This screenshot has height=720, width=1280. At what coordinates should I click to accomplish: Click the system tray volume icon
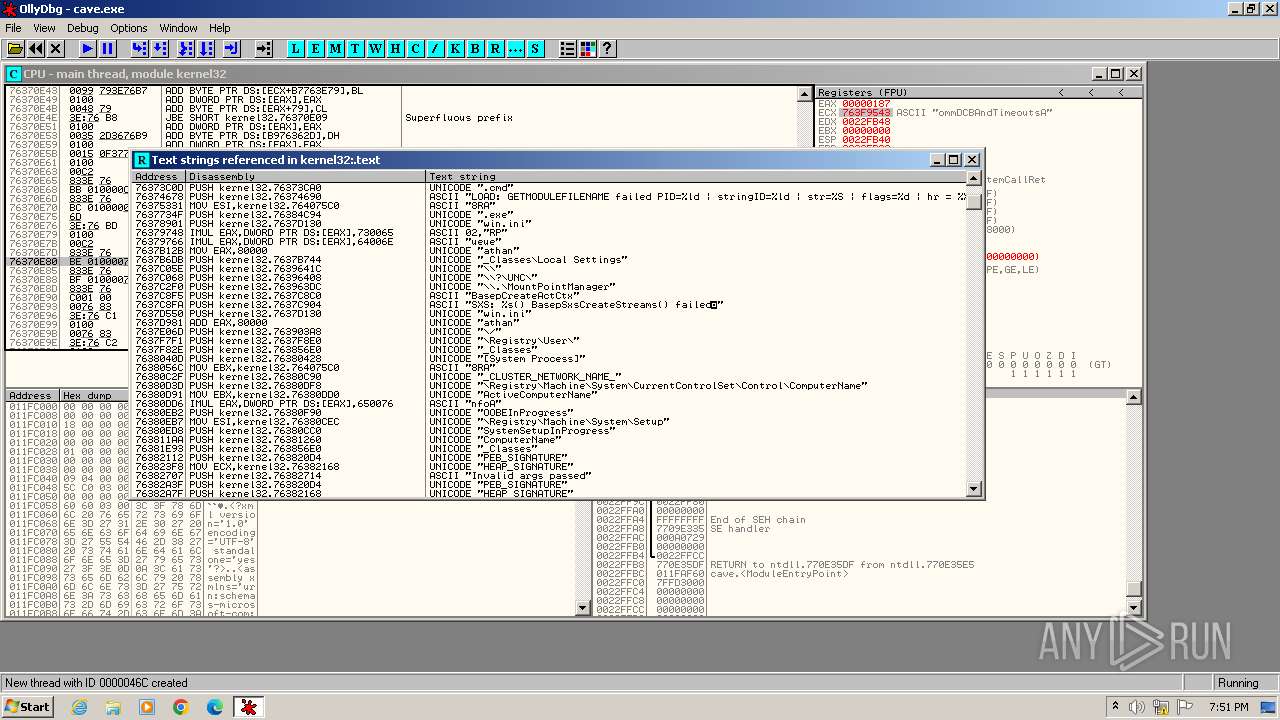click(x=1137, y=707)
